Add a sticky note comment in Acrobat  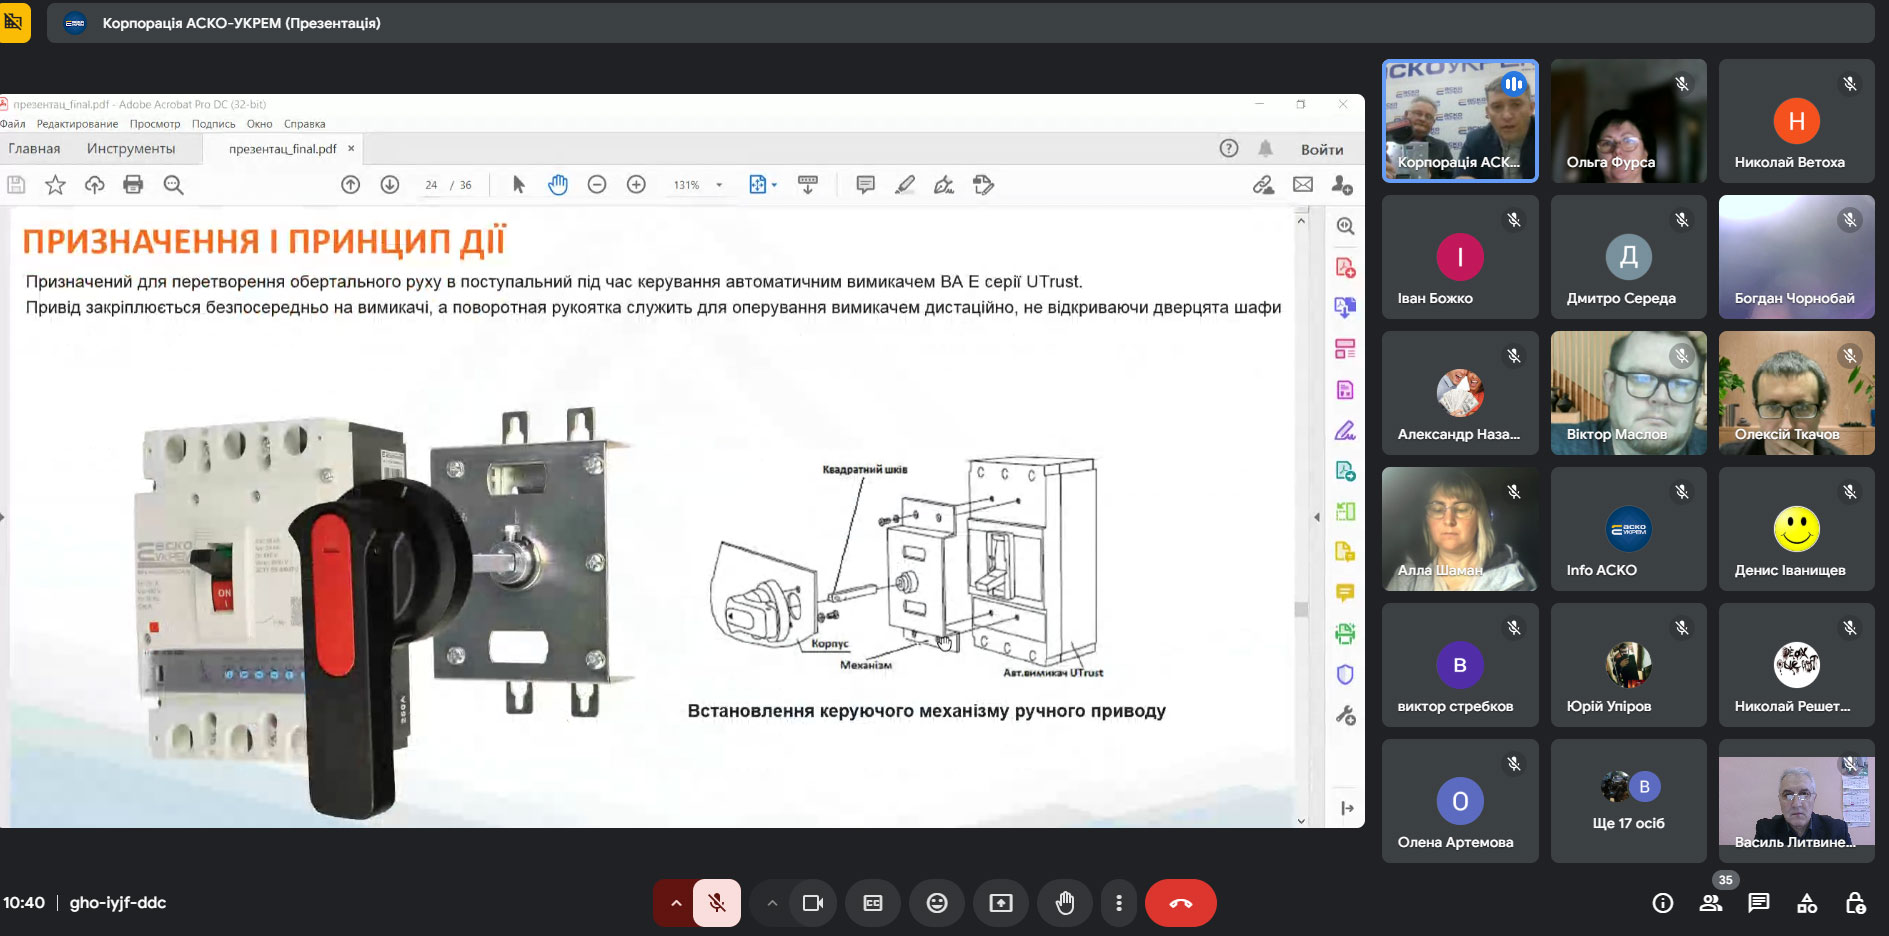[866, 185]
